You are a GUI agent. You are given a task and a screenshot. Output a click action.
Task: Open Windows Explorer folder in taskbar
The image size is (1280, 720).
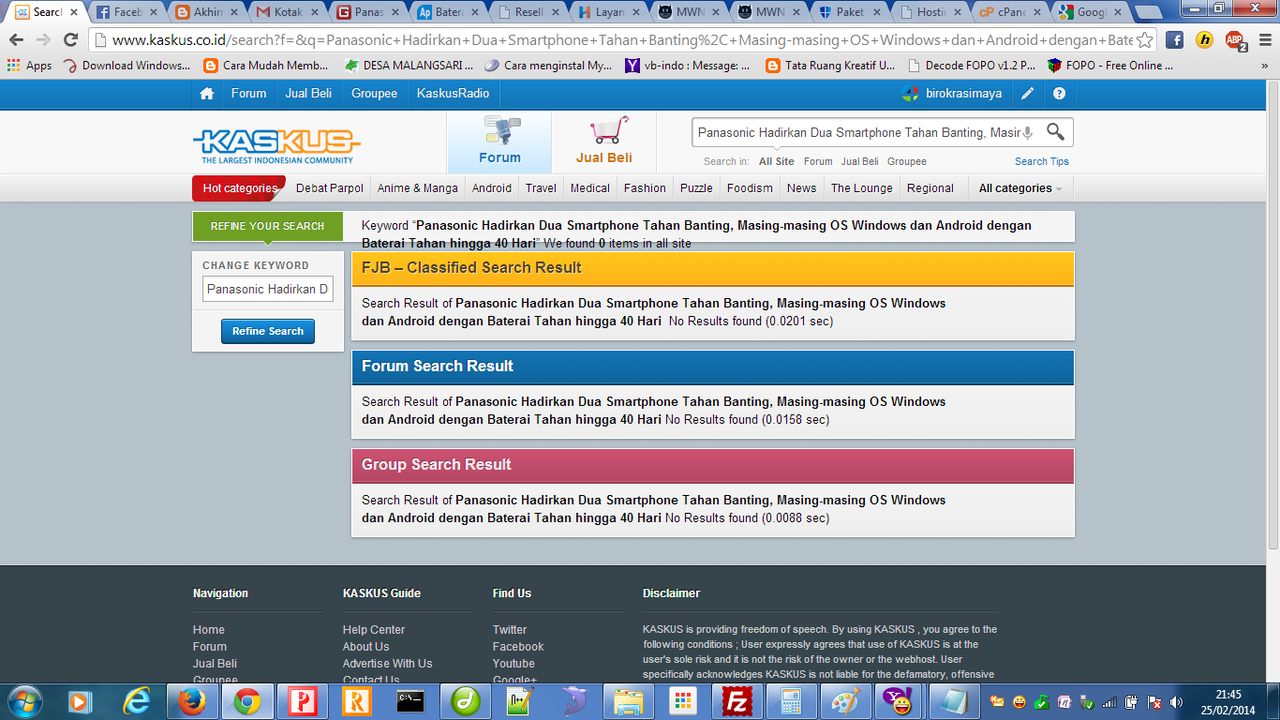pyautogui.click(x=628, y=702)
